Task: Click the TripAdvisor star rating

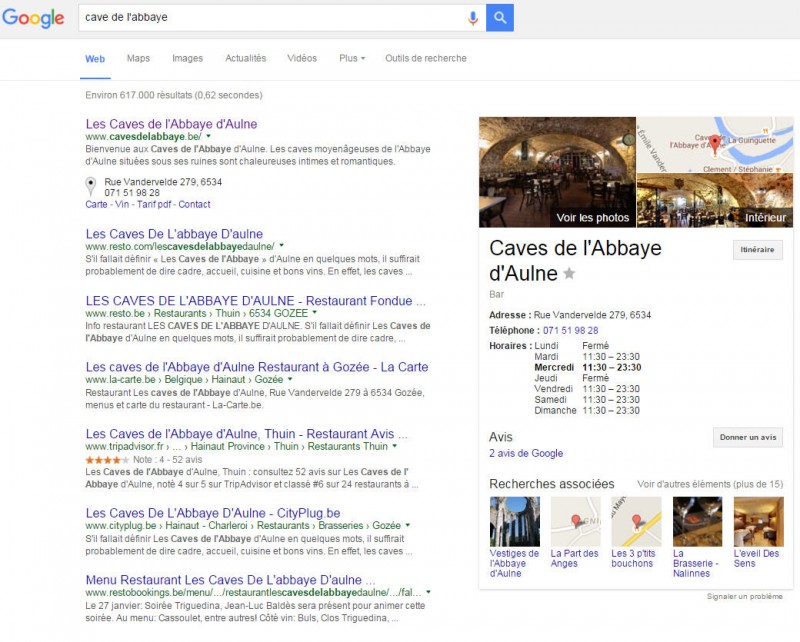Action: [107, 460]
